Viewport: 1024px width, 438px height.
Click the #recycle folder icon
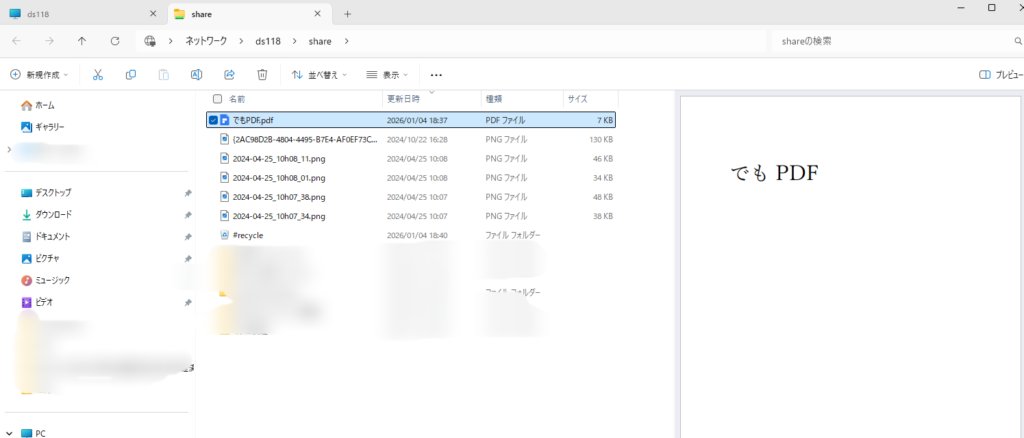click(224, 235)
